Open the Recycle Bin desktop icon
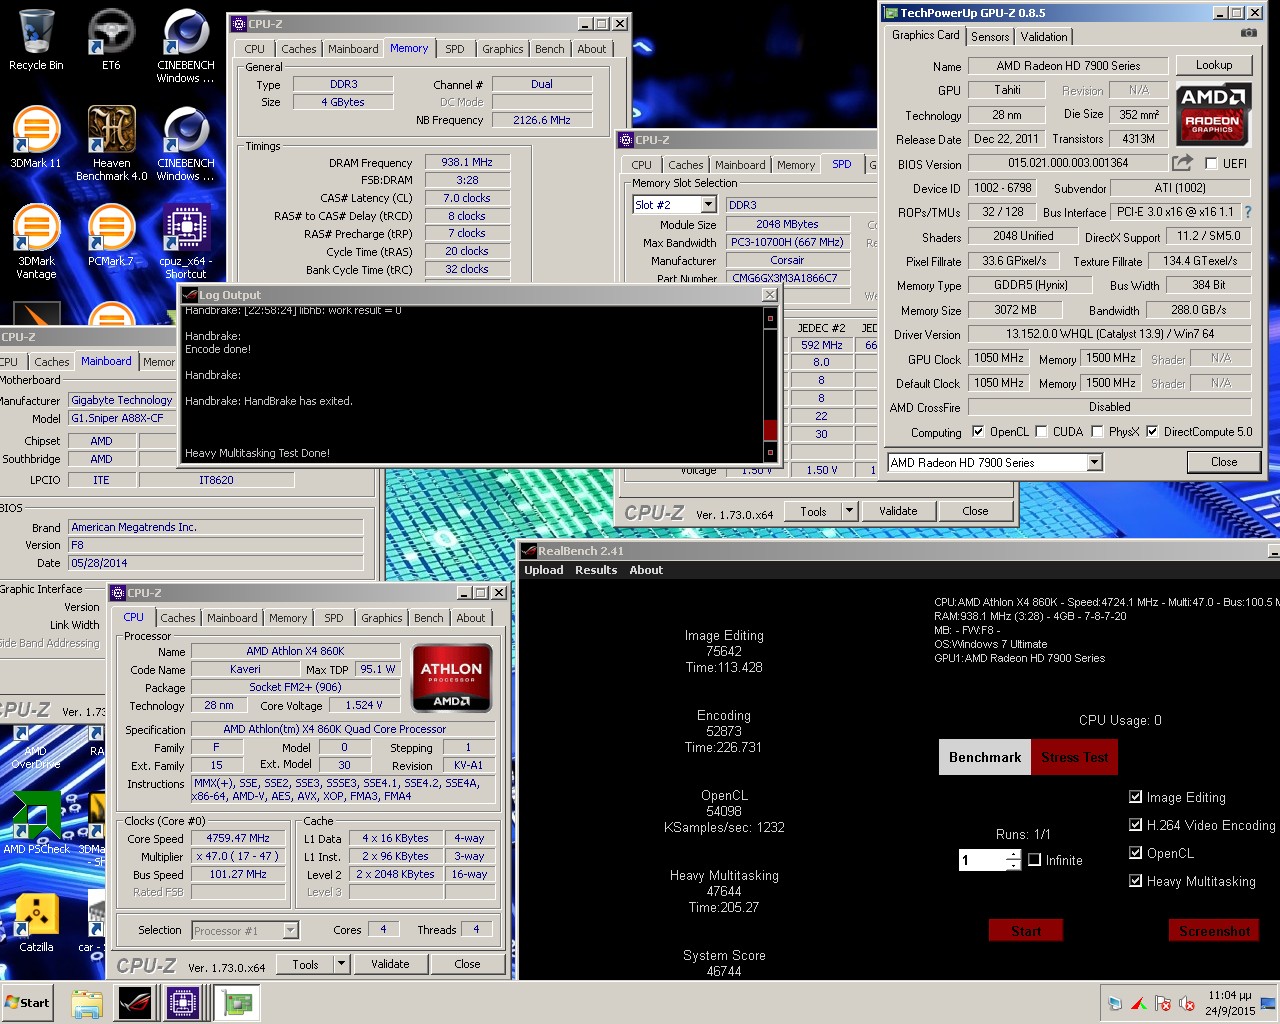Image resolution: width=1280 pixels, height=1024 pixels. [x=36, y=40]
